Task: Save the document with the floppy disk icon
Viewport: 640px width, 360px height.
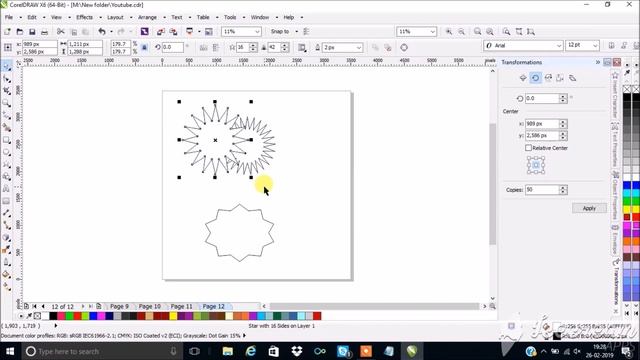Action: click(x=32, y=31)
